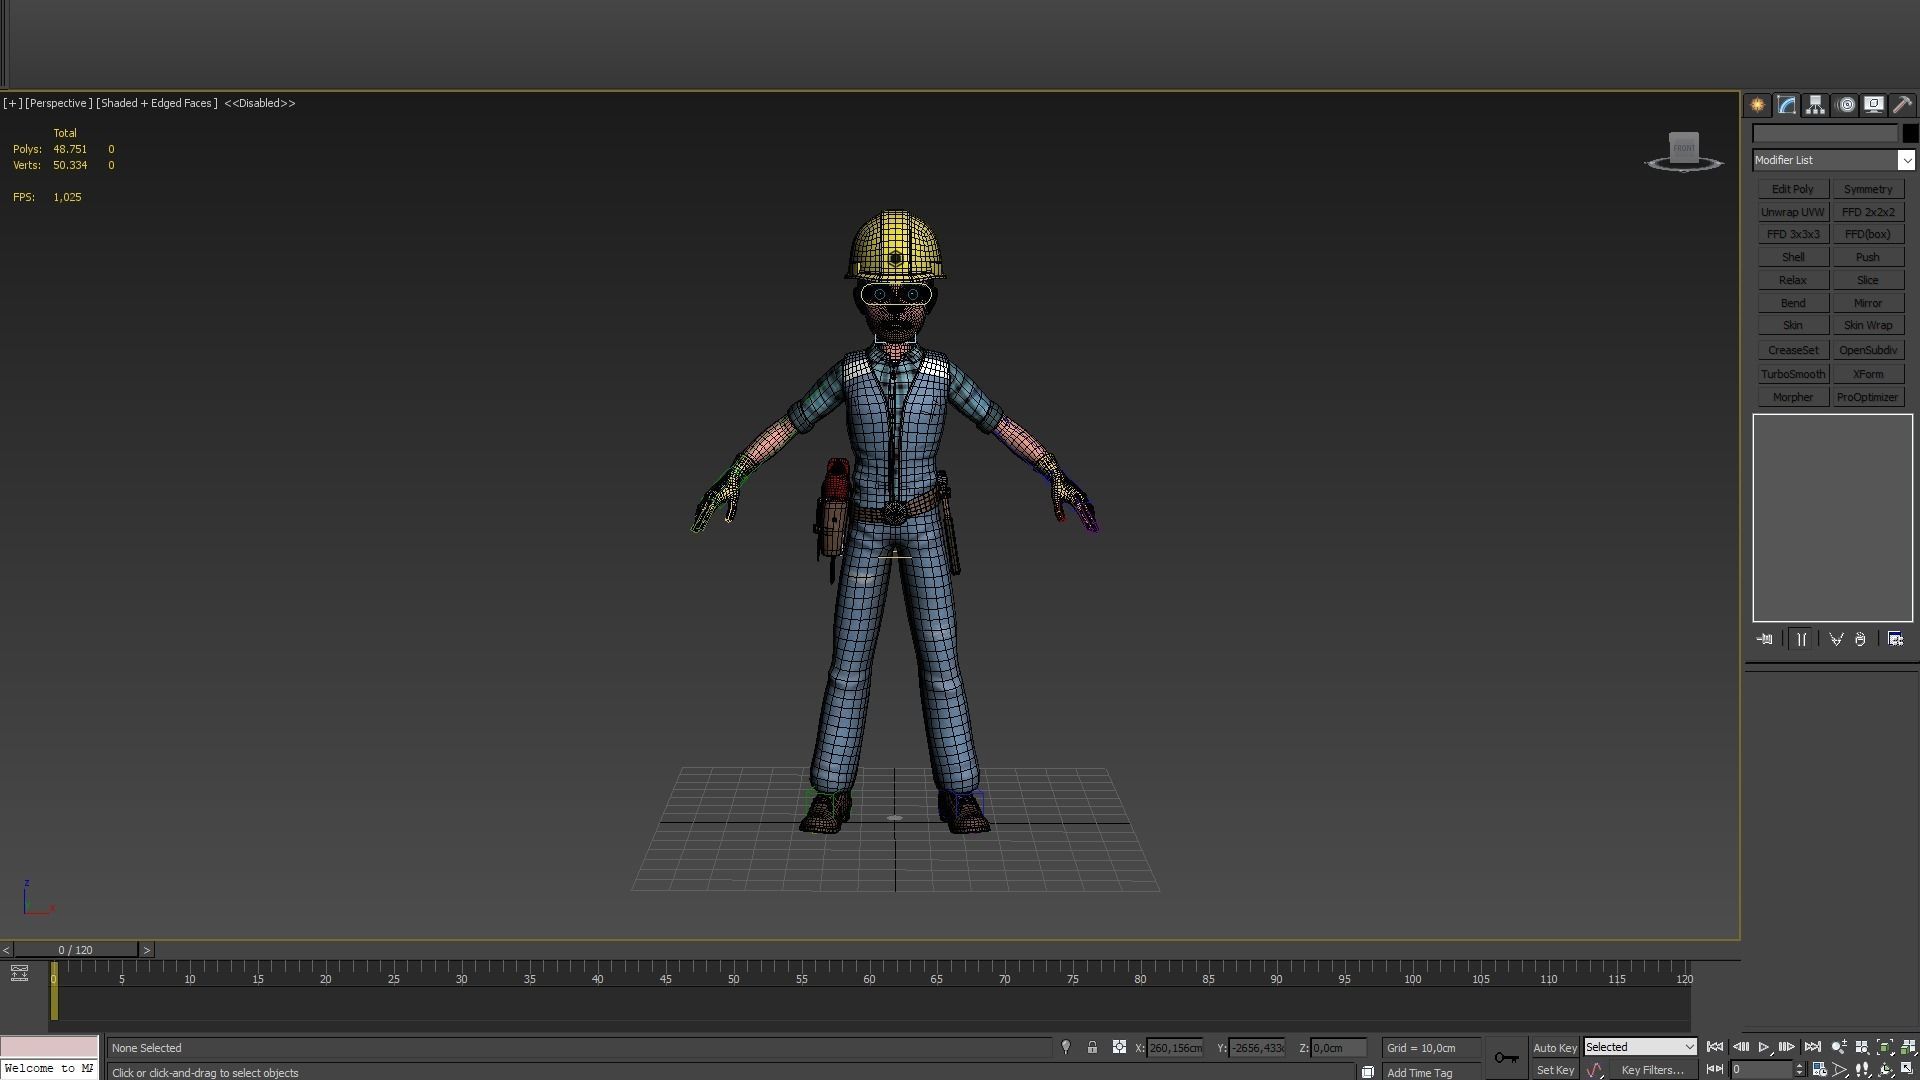Select Walk Through footsteps navigation icon
1920x1080 pixels.
coord(1862,1069)
